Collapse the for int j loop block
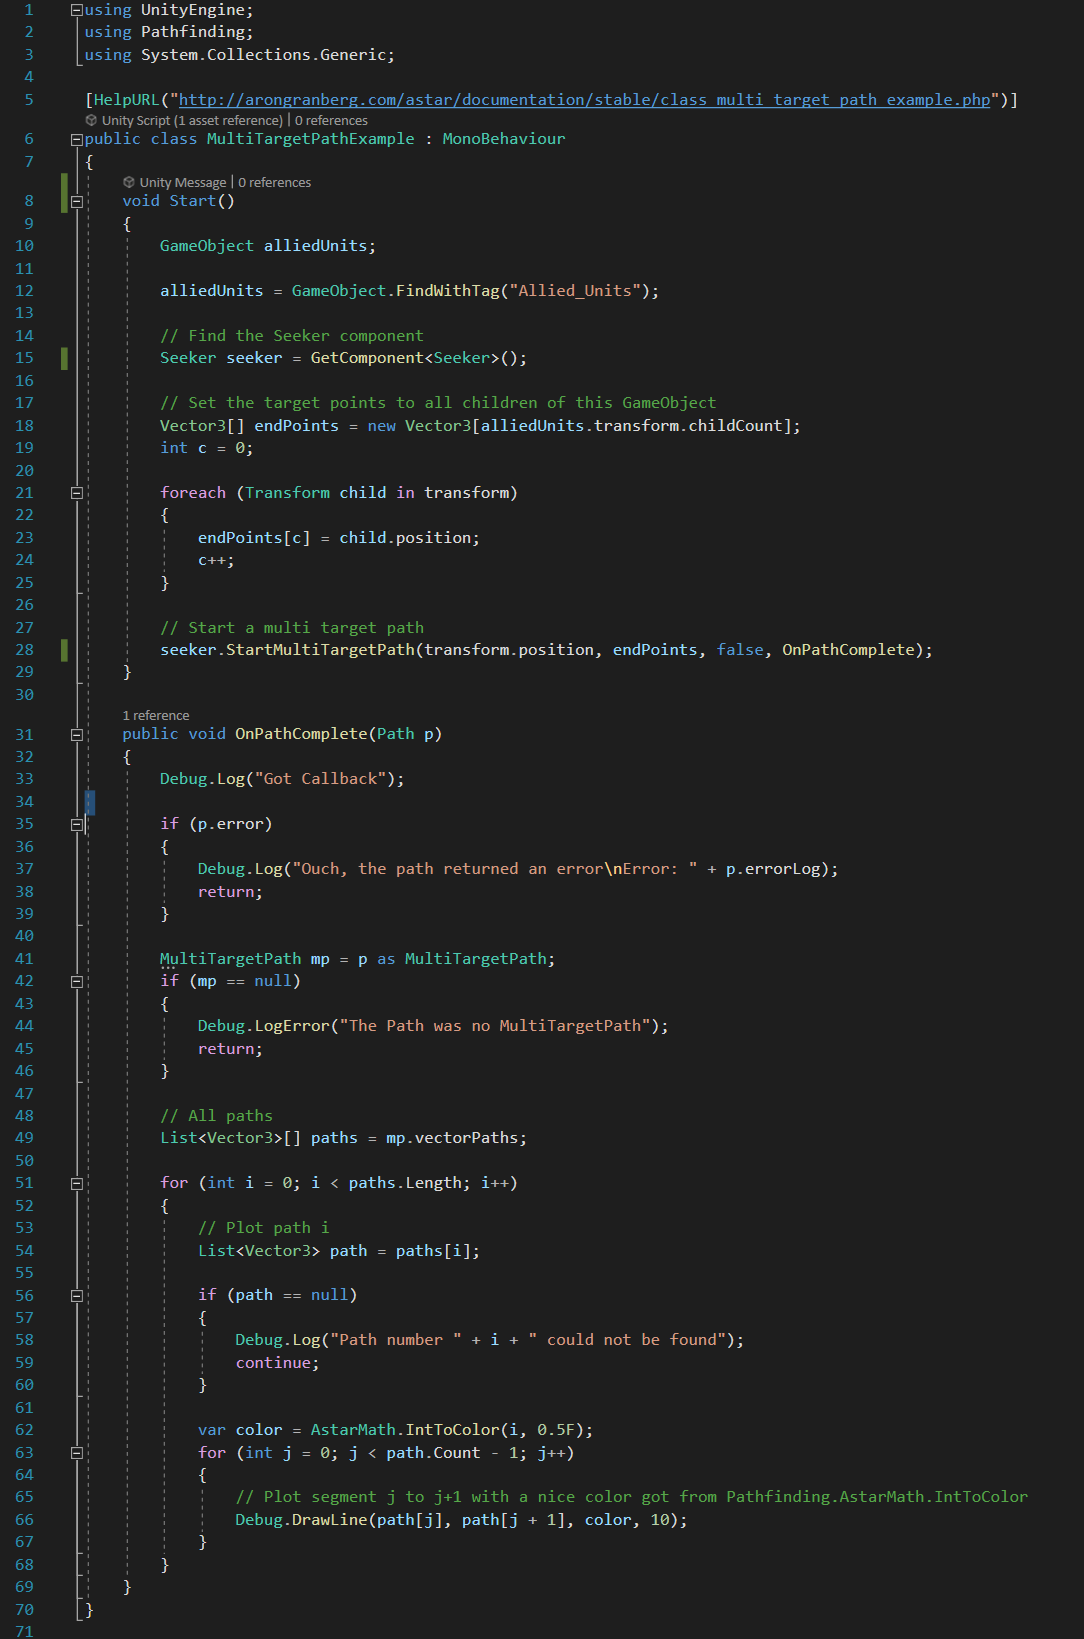The height and width of the screenshot is (1639, 1084). coord(77,1453)
